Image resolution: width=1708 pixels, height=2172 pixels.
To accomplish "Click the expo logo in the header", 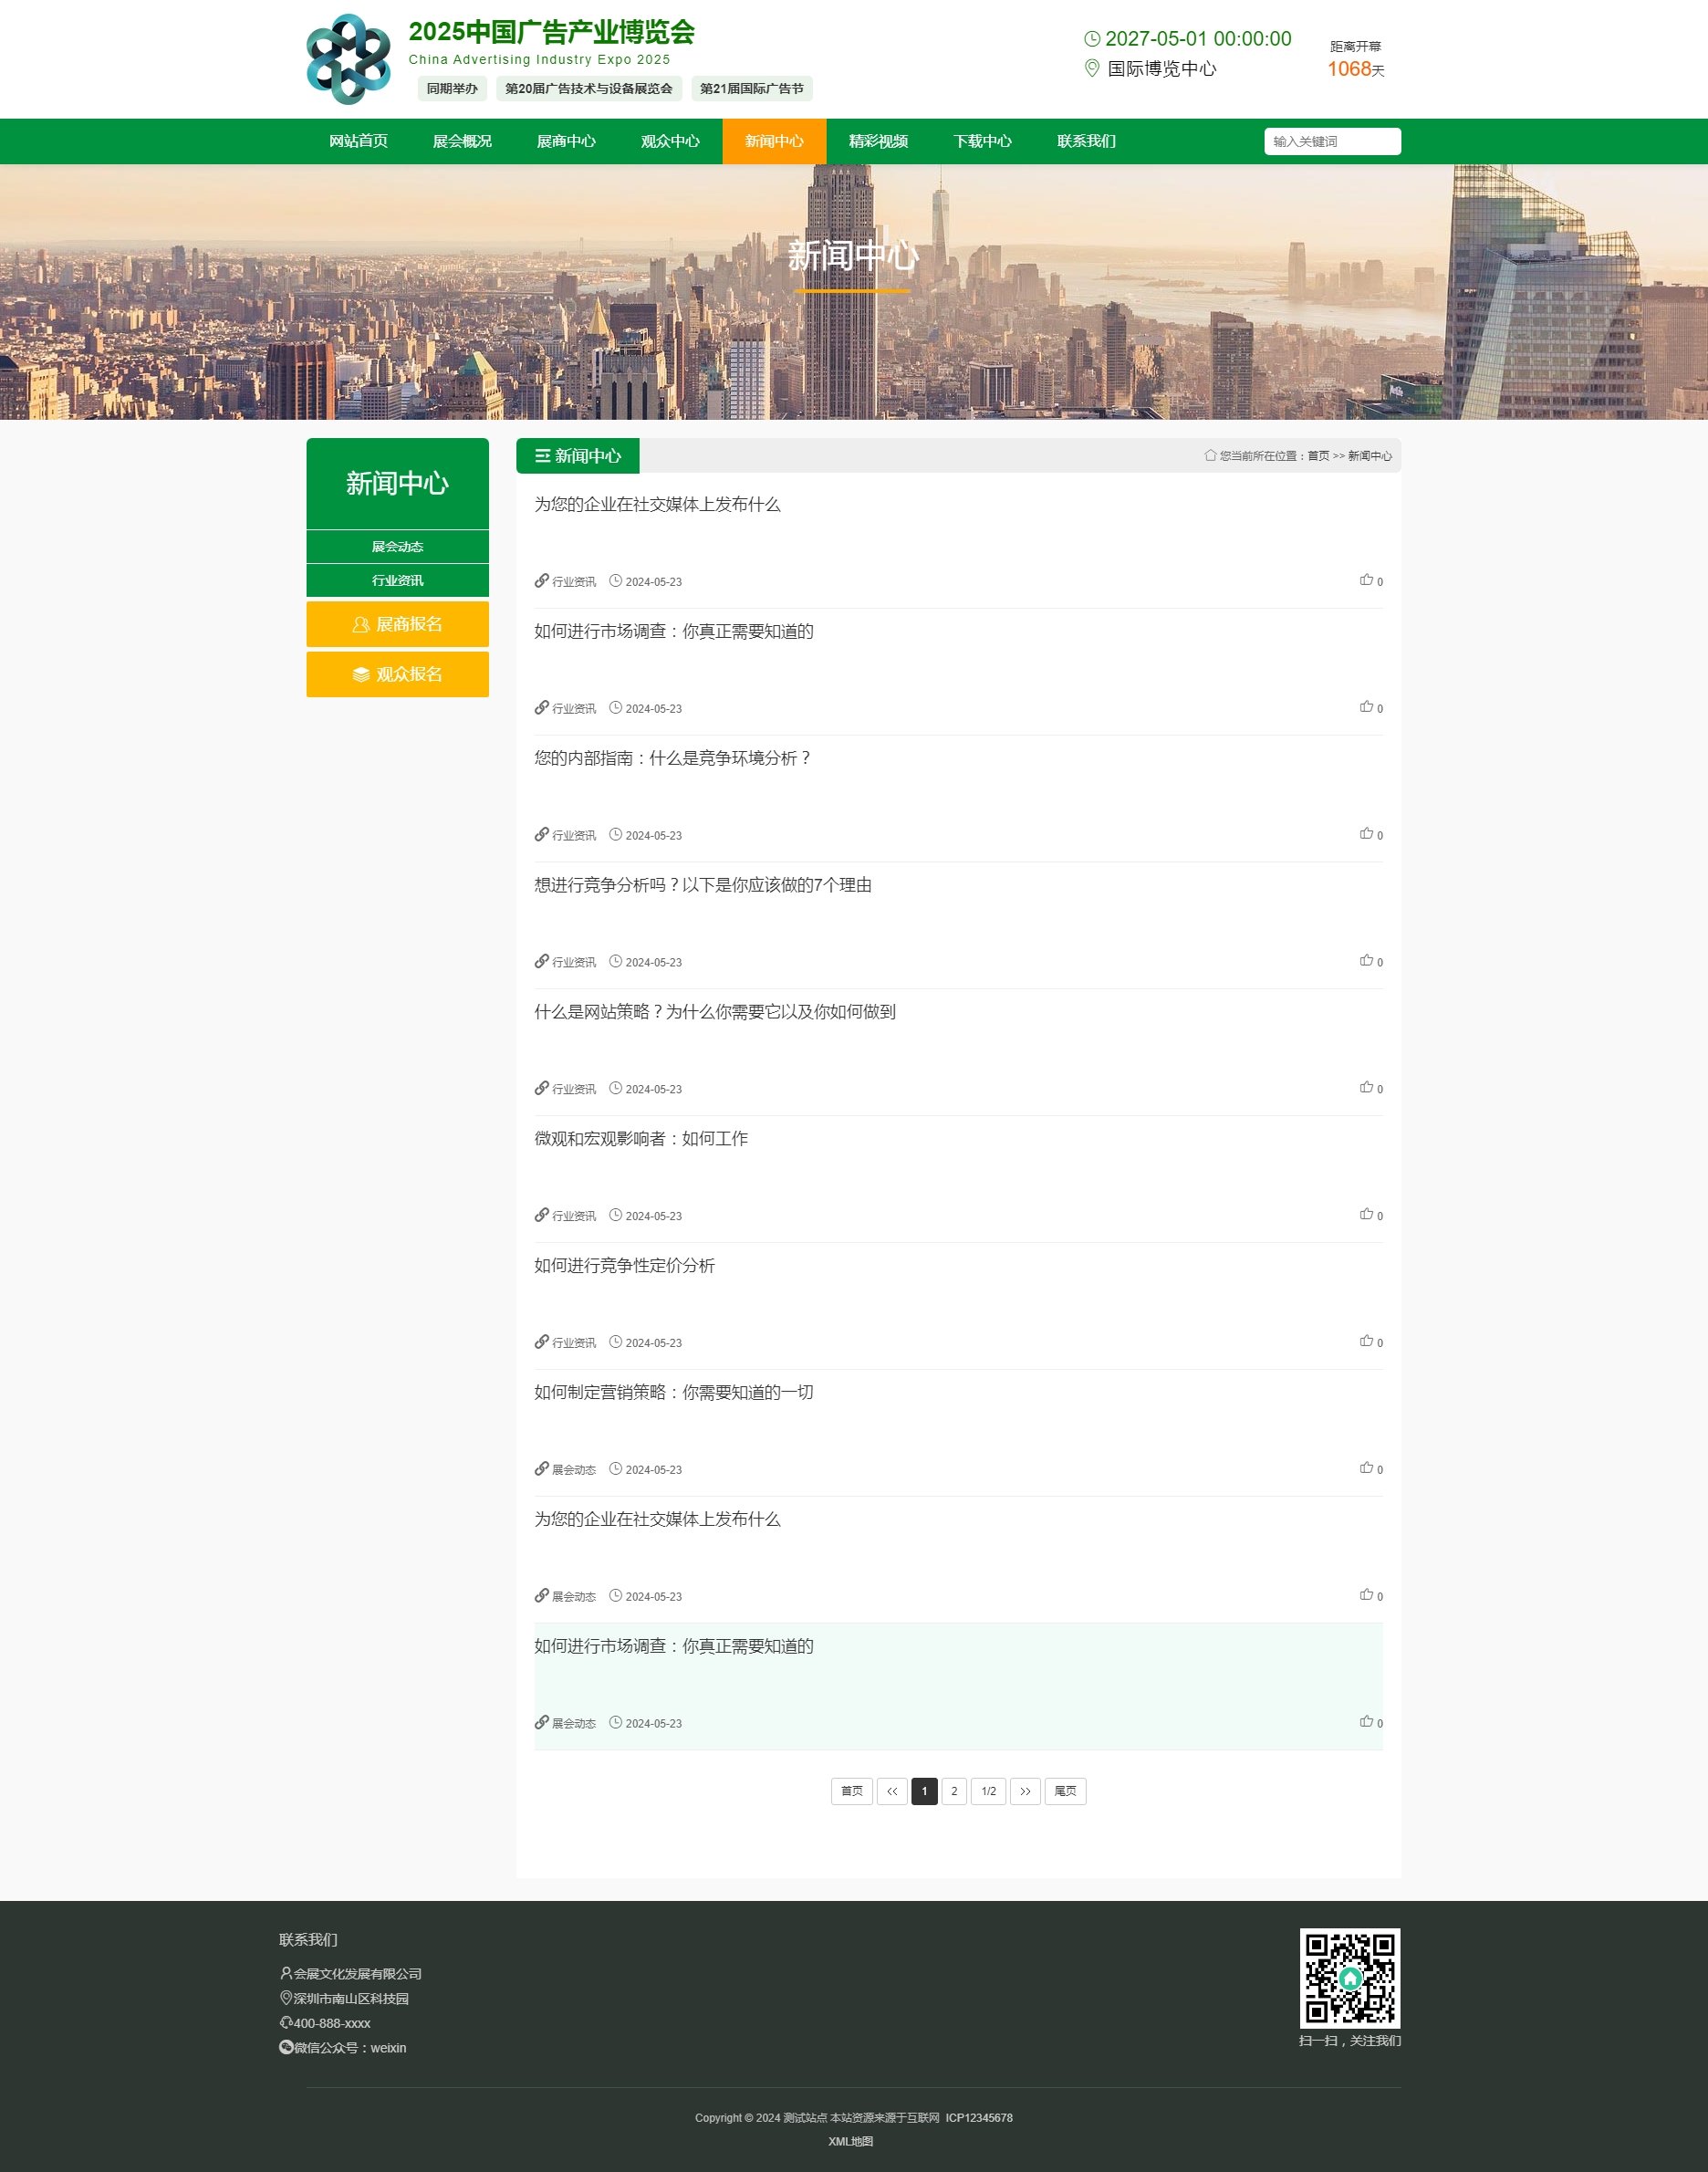I will point(348,59).
